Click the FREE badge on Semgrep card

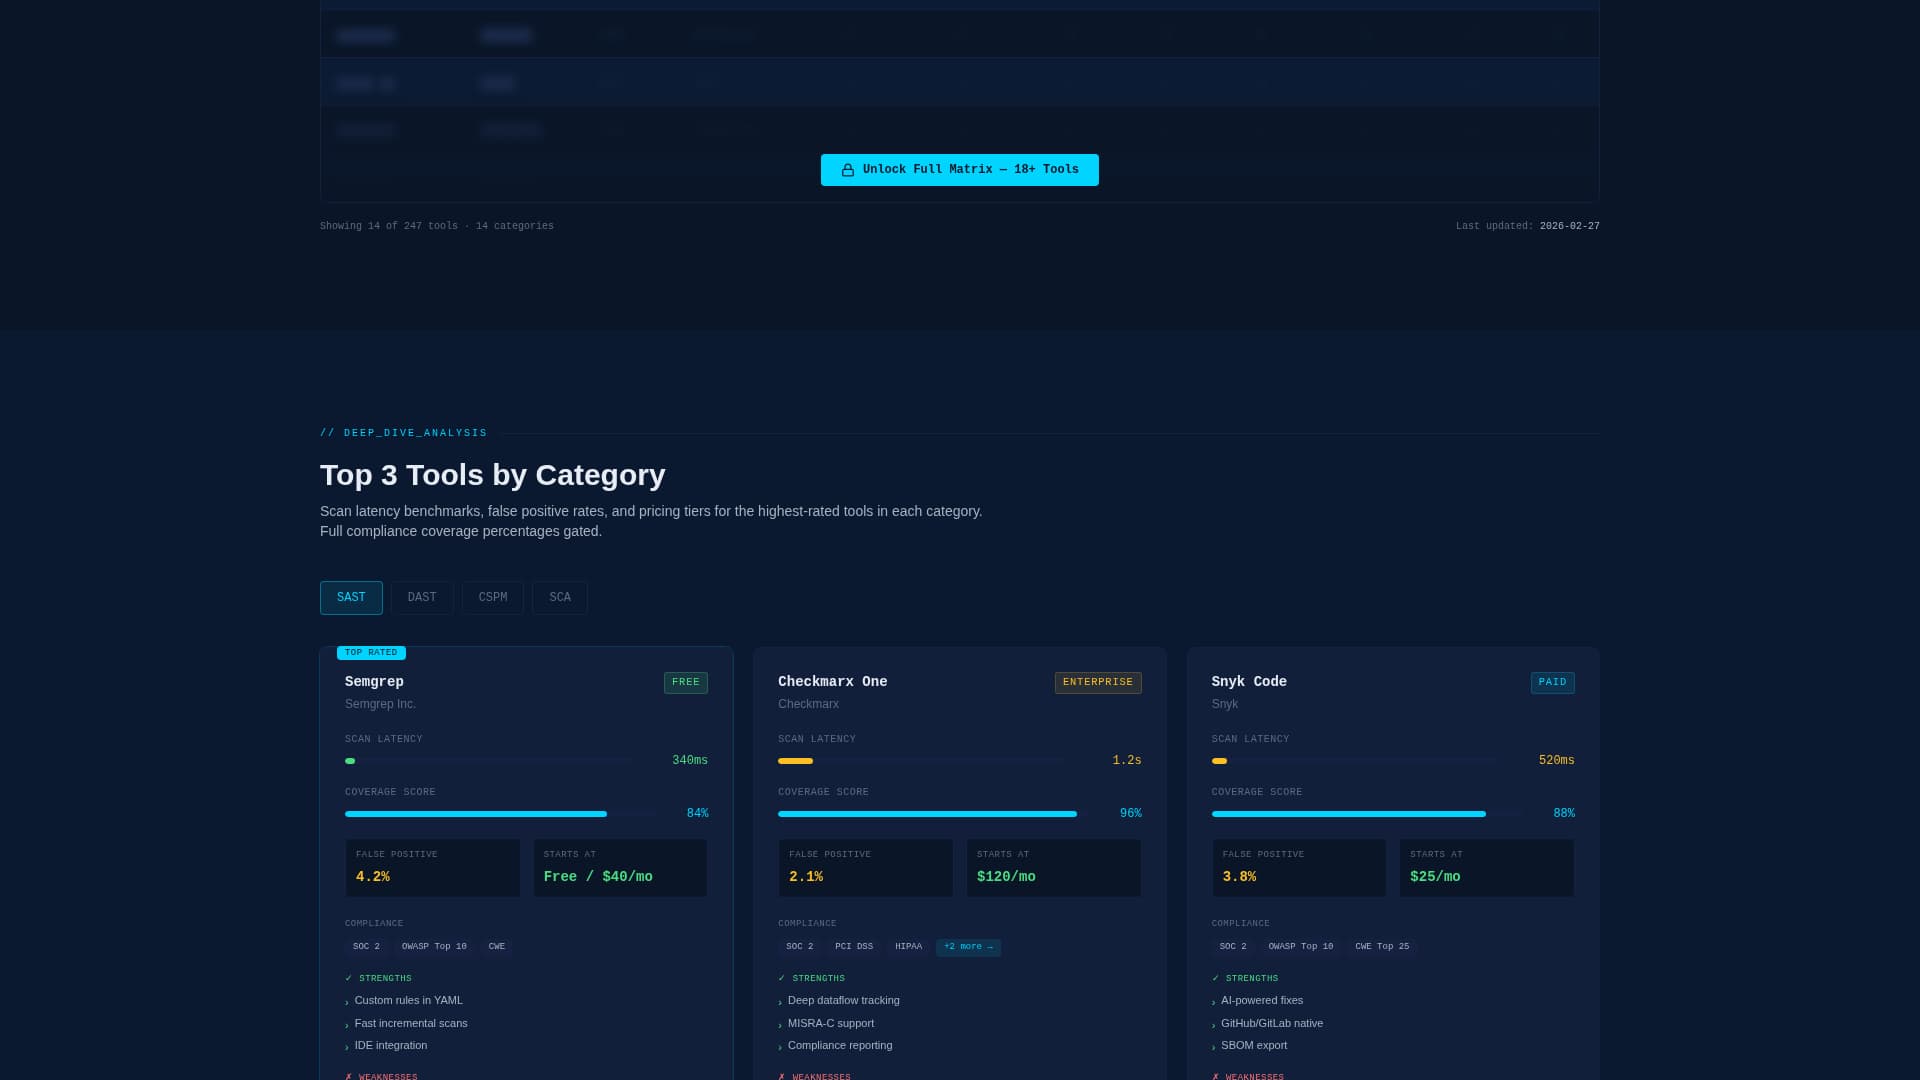tap(686, 683)
